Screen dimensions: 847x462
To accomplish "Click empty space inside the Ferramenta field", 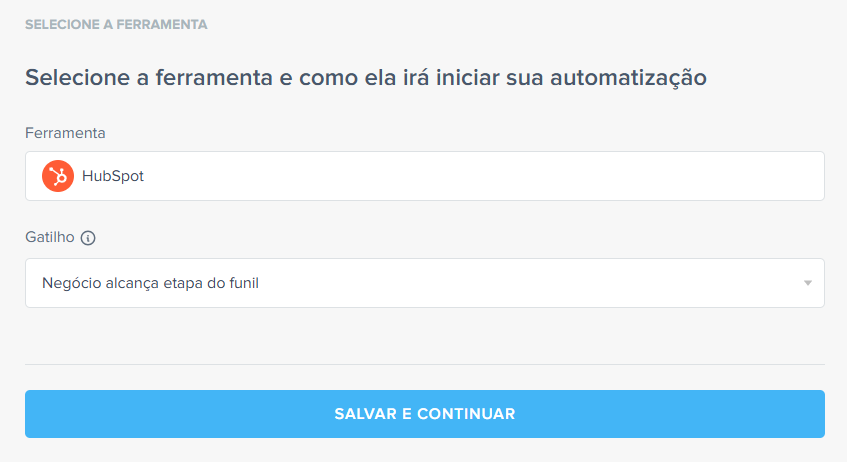I will click(500, 176).
